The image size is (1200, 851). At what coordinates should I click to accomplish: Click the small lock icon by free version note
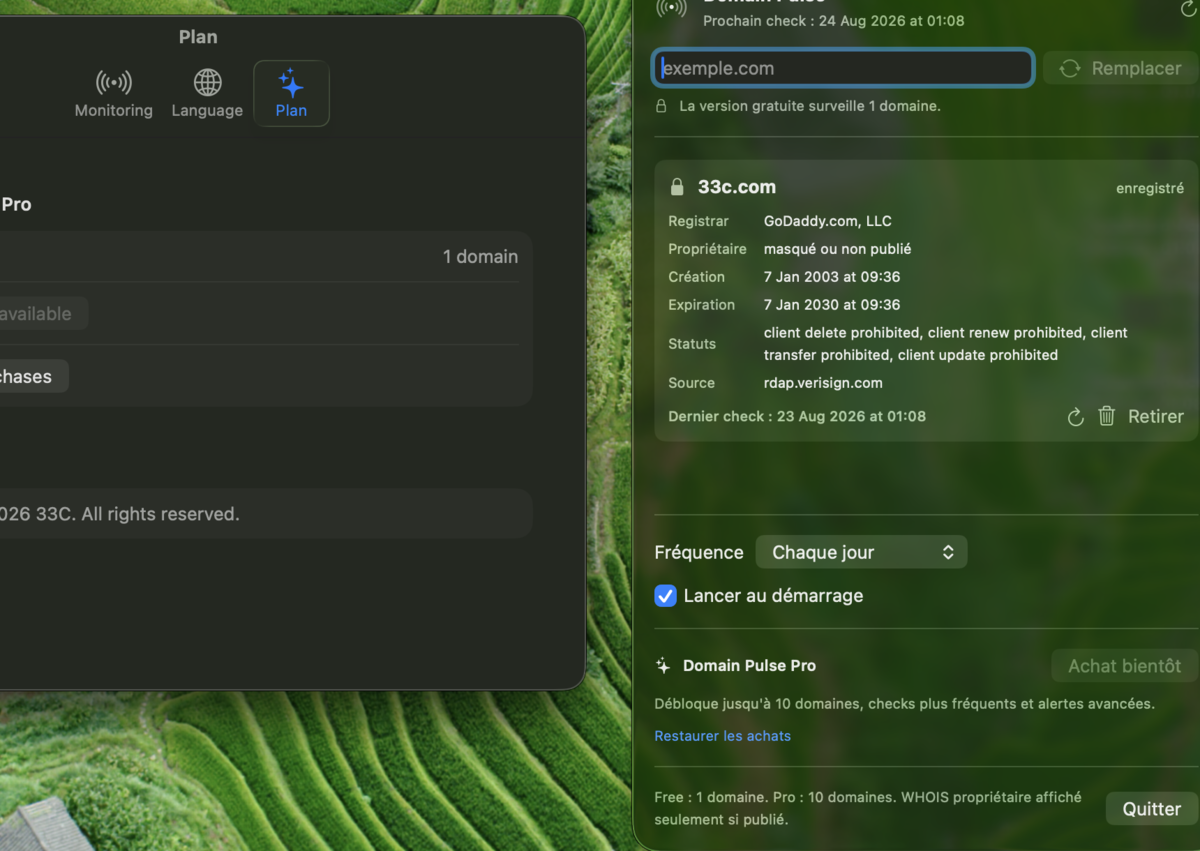[661, 106]
